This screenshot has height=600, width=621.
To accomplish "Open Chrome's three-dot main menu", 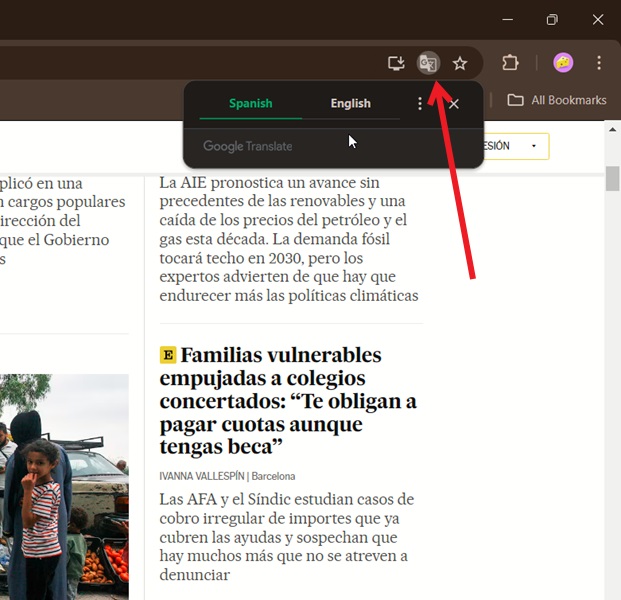I will coord(599,63).
